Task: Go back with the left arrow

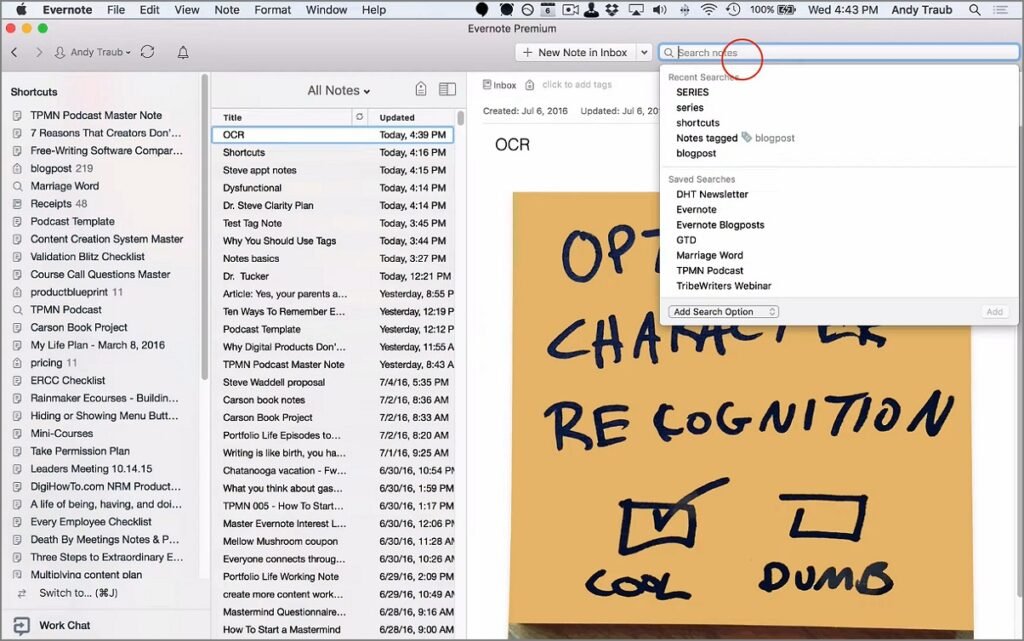Action: [x=14, y=52]
